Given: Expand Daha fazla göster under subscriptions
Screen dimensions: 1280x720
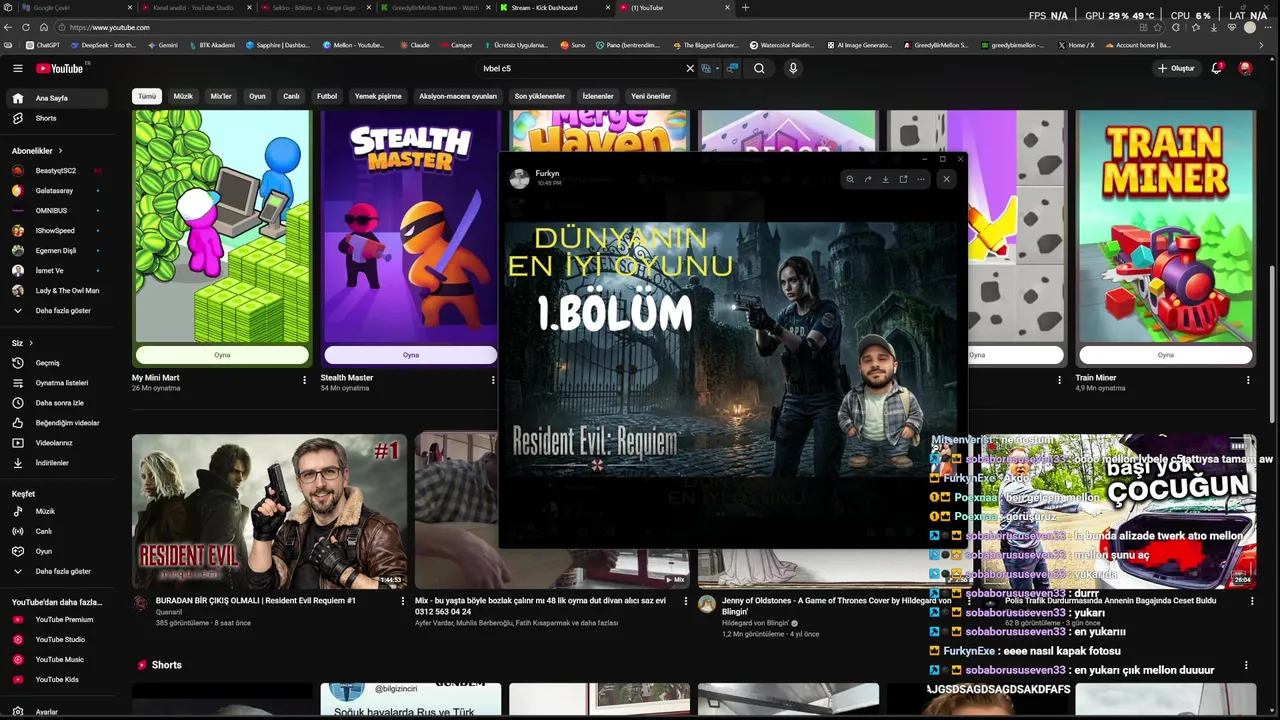Looking at the screenshot, I should (57, 310).
